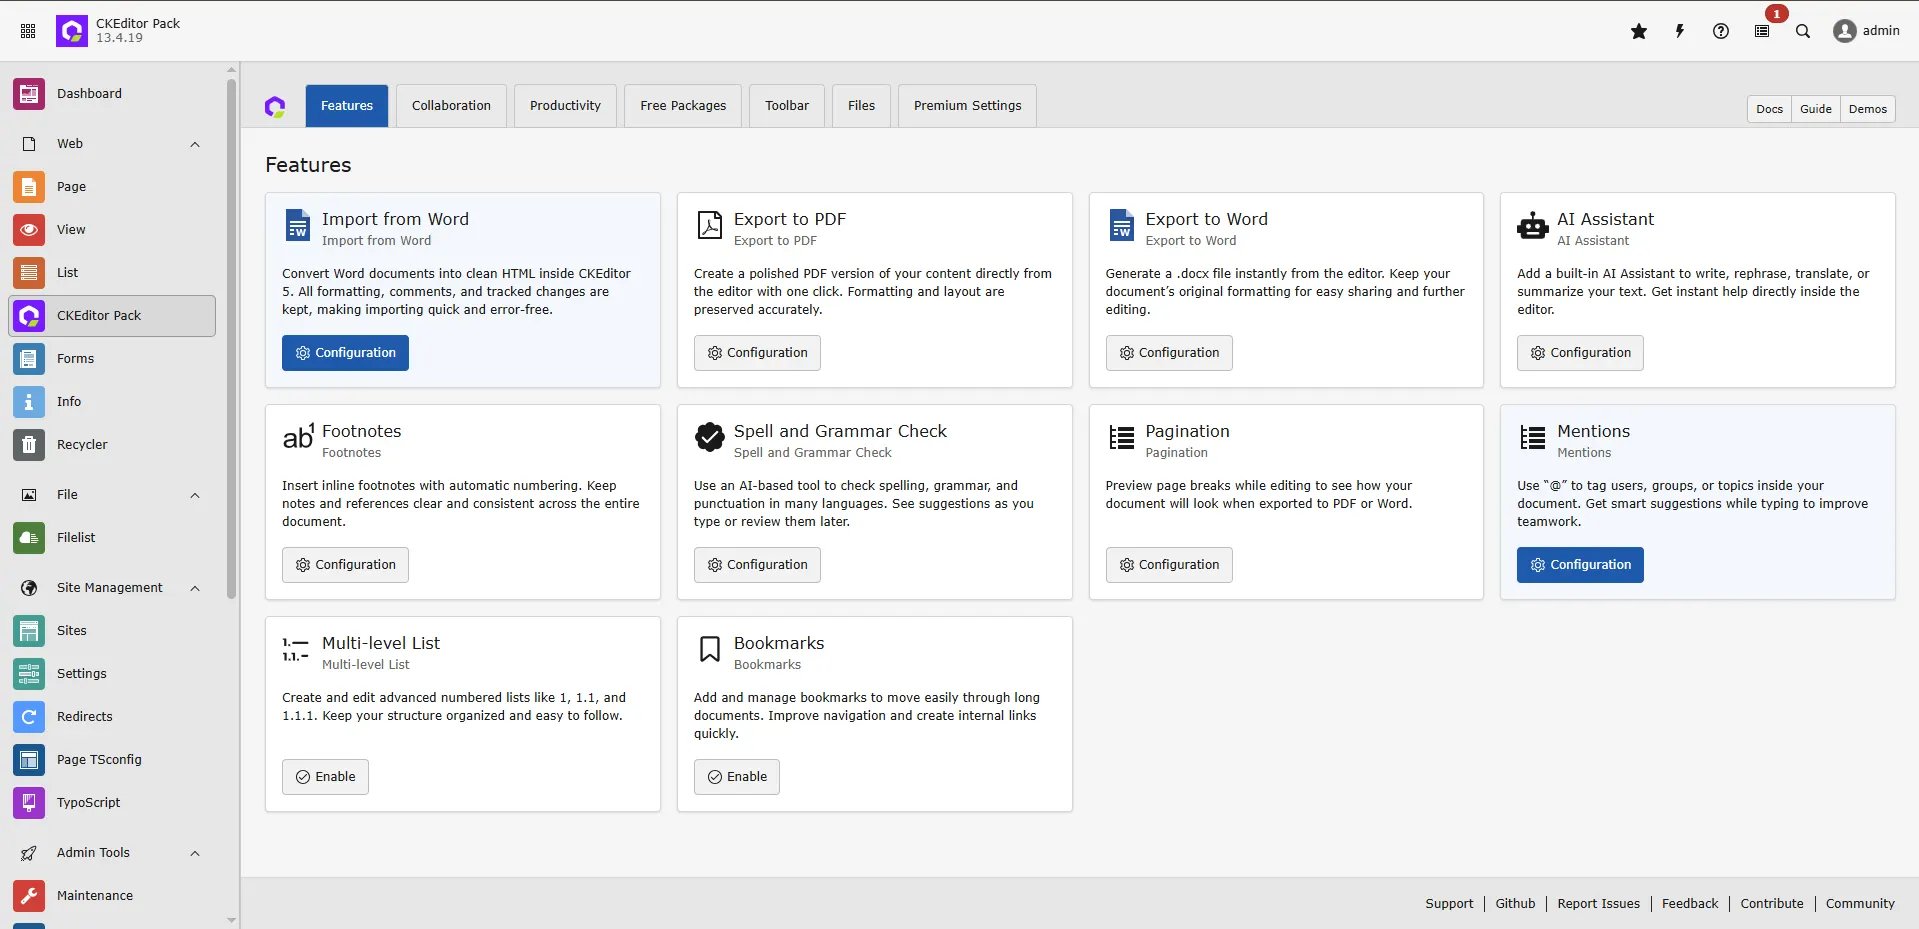Switch to the Collaboration tab
This screenshot has height=929, width=1919.
(451, 106)
